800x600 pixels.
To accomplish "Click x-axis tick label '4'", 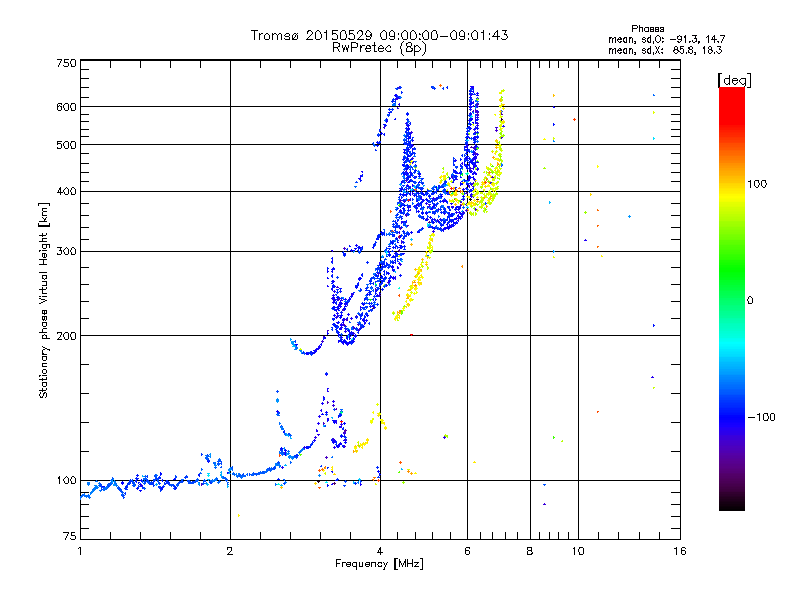I will point(380,551).
